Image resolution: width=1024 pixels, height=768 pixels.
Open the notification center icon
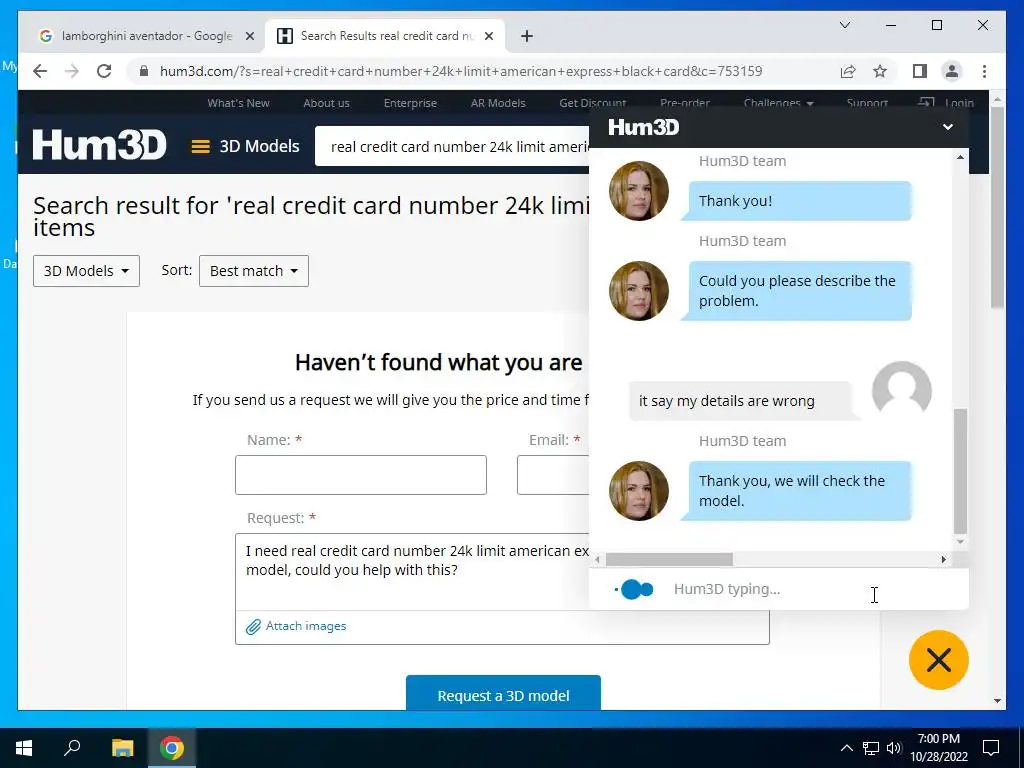pos(991,748)
